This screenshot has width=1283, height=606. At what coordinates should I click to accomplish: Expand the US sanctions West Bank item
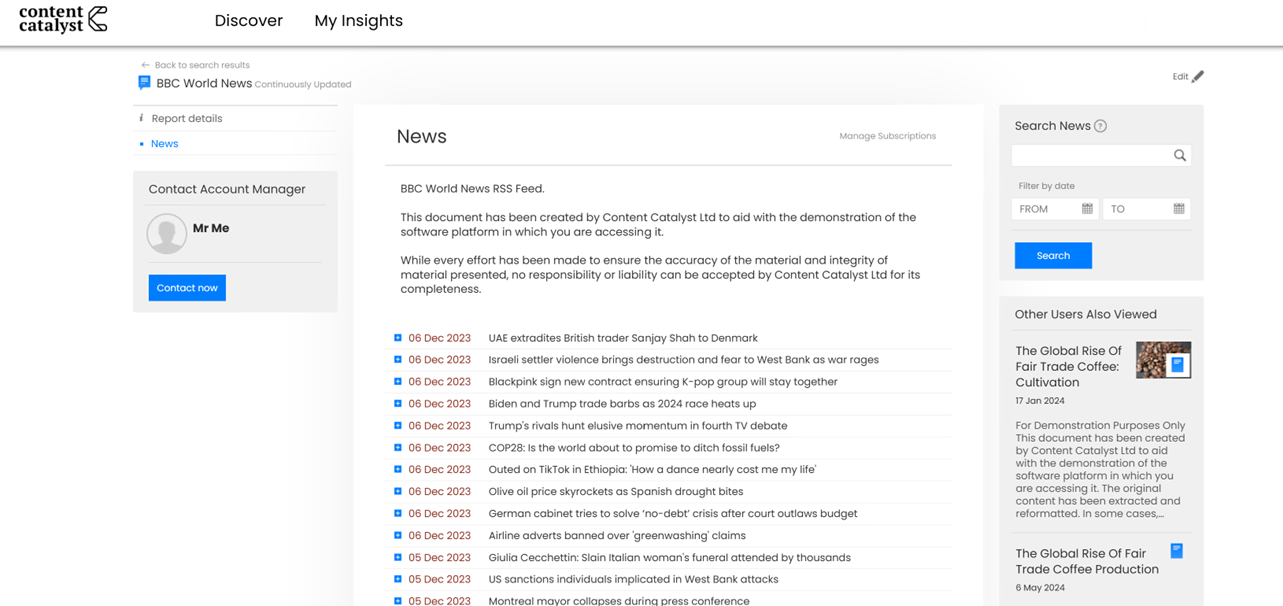tap(398, 579)
